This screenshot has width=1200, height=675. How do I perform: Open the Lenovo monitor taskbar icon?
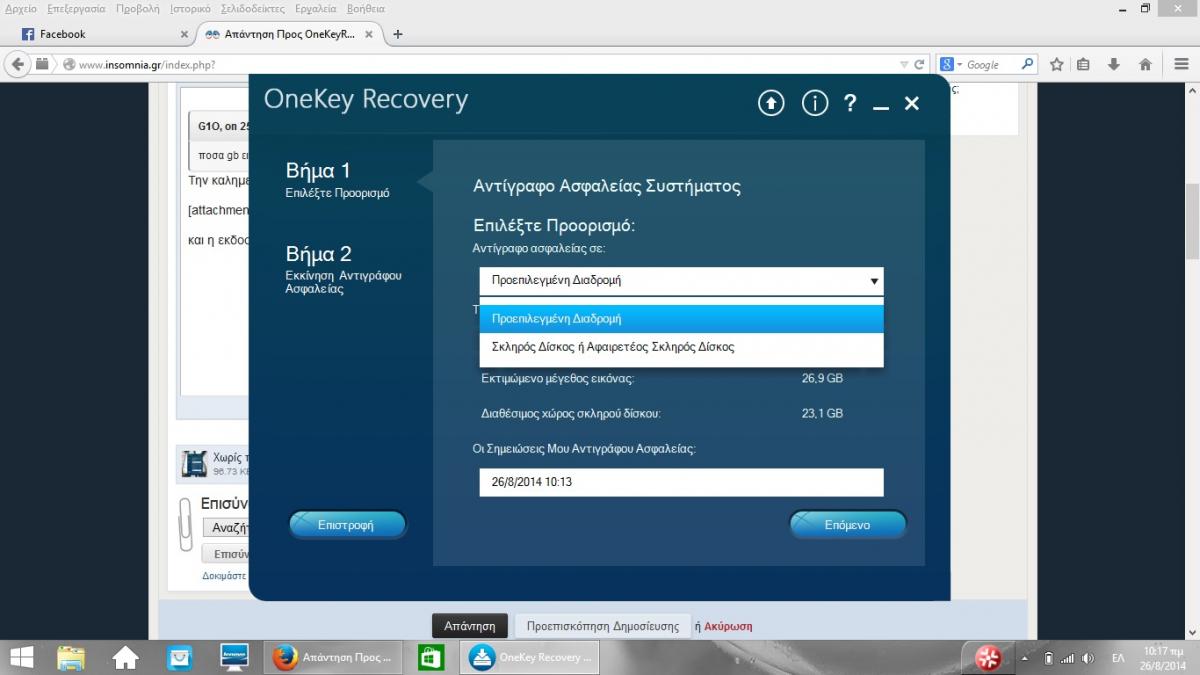point(234,657)
